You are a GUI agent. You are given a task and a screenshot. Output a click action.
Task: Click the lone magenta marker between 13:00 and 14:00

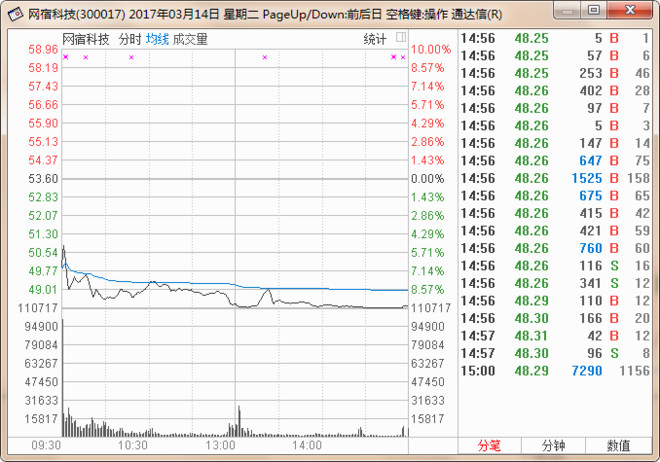[265, 57]
